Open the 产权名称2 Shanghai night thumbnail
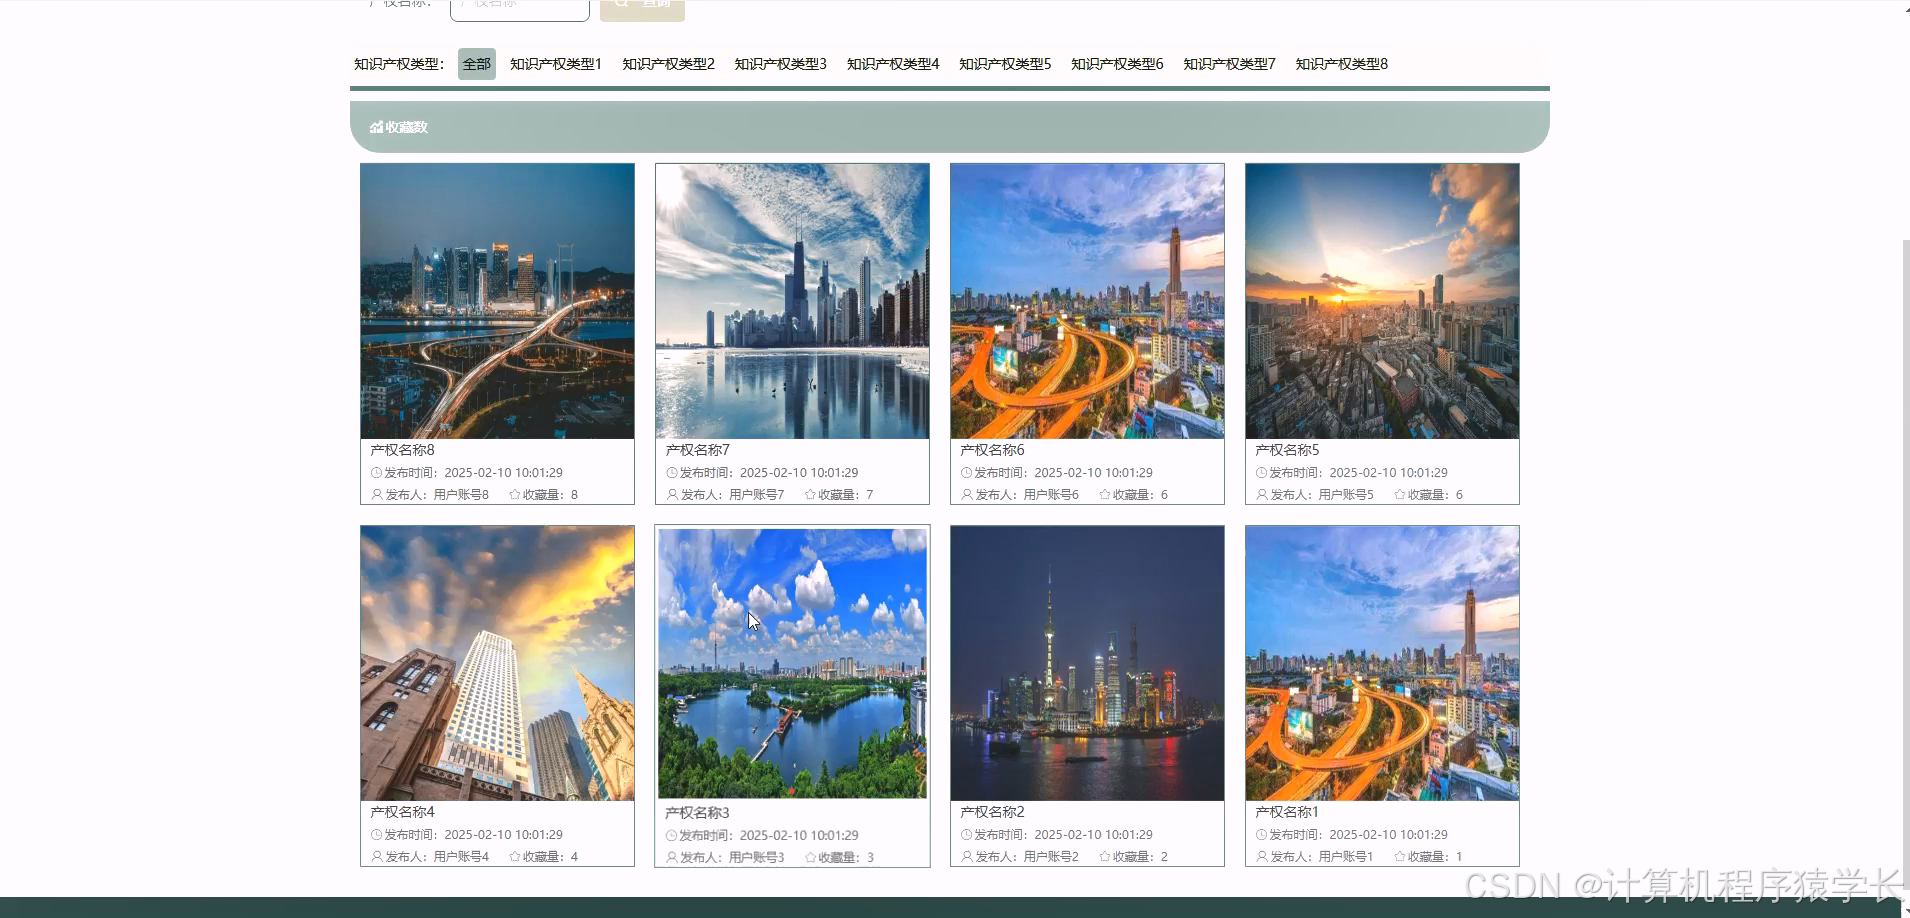This screenshot has width=1910, height=918. click(1087, 663)
